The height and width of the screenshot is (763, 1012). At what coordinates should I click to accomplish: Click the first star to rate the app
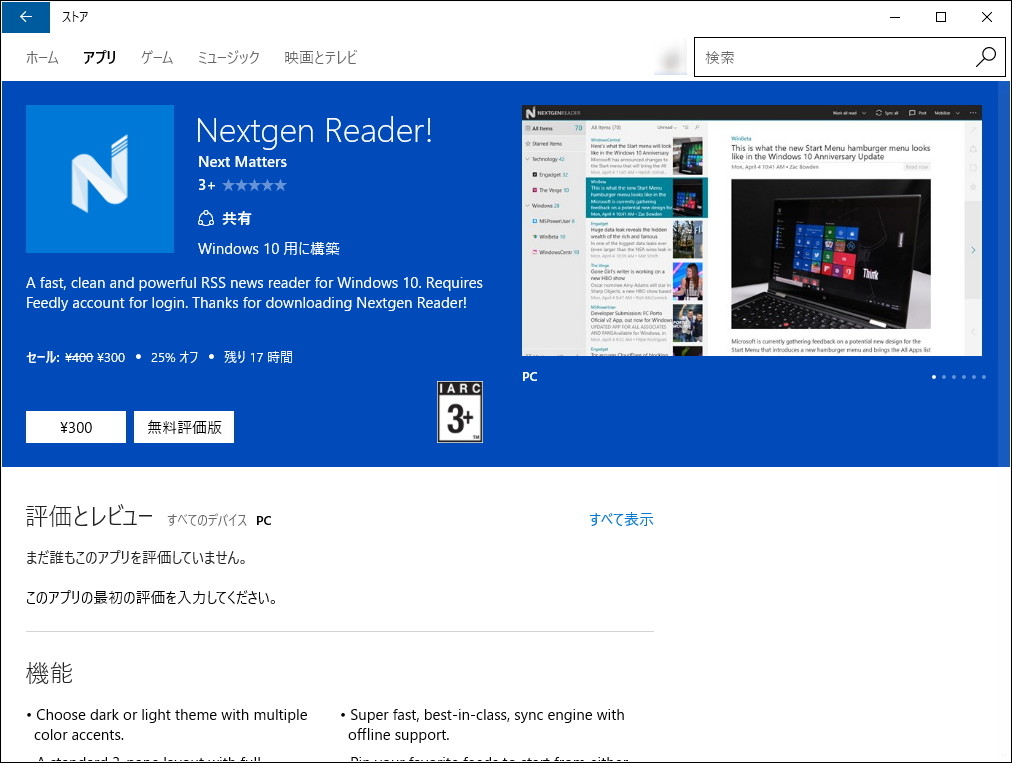pos(230,184)
